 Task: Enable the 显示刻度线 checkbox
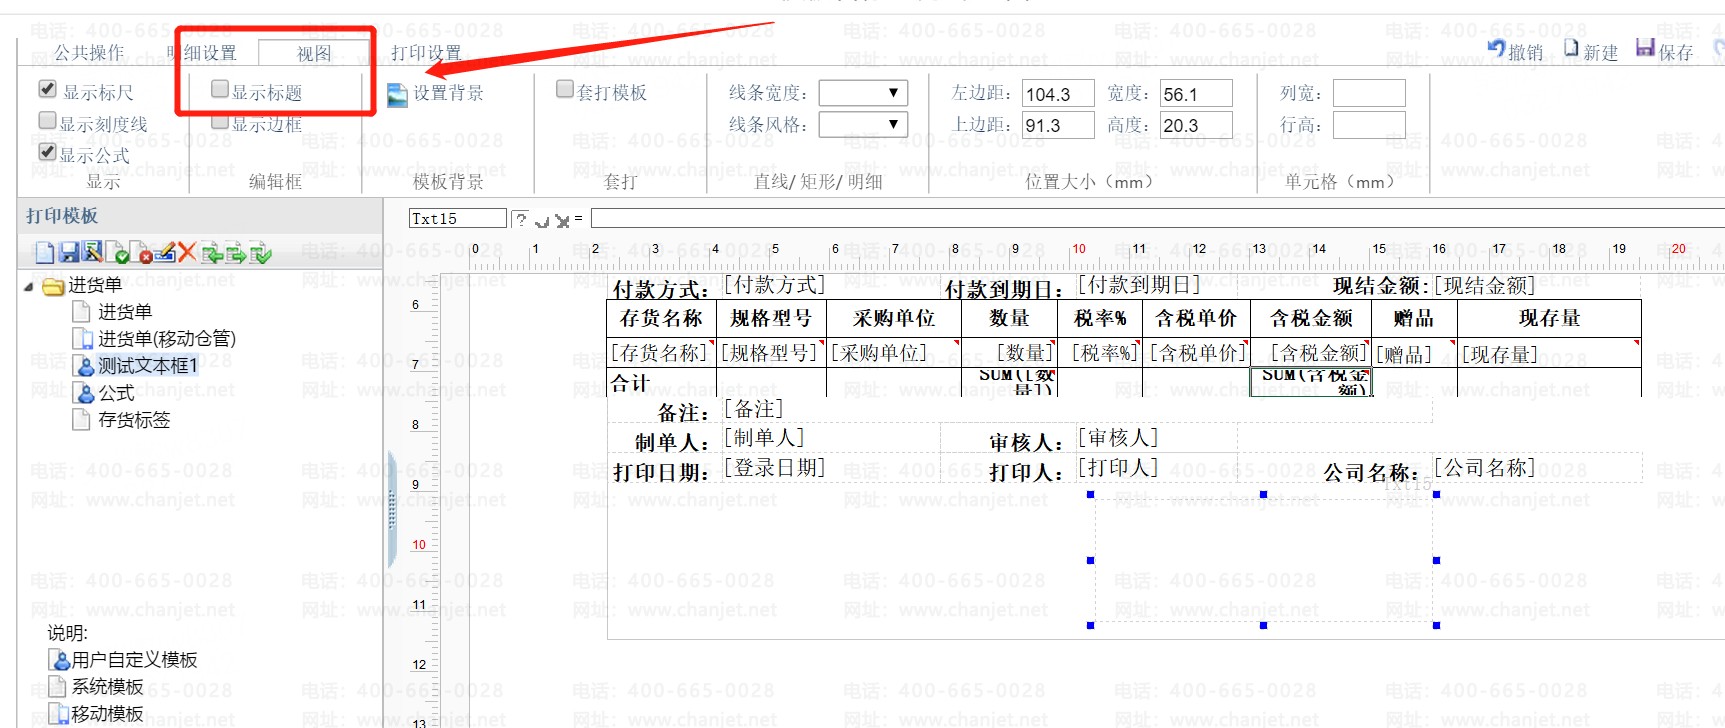[x=47, y=121]
